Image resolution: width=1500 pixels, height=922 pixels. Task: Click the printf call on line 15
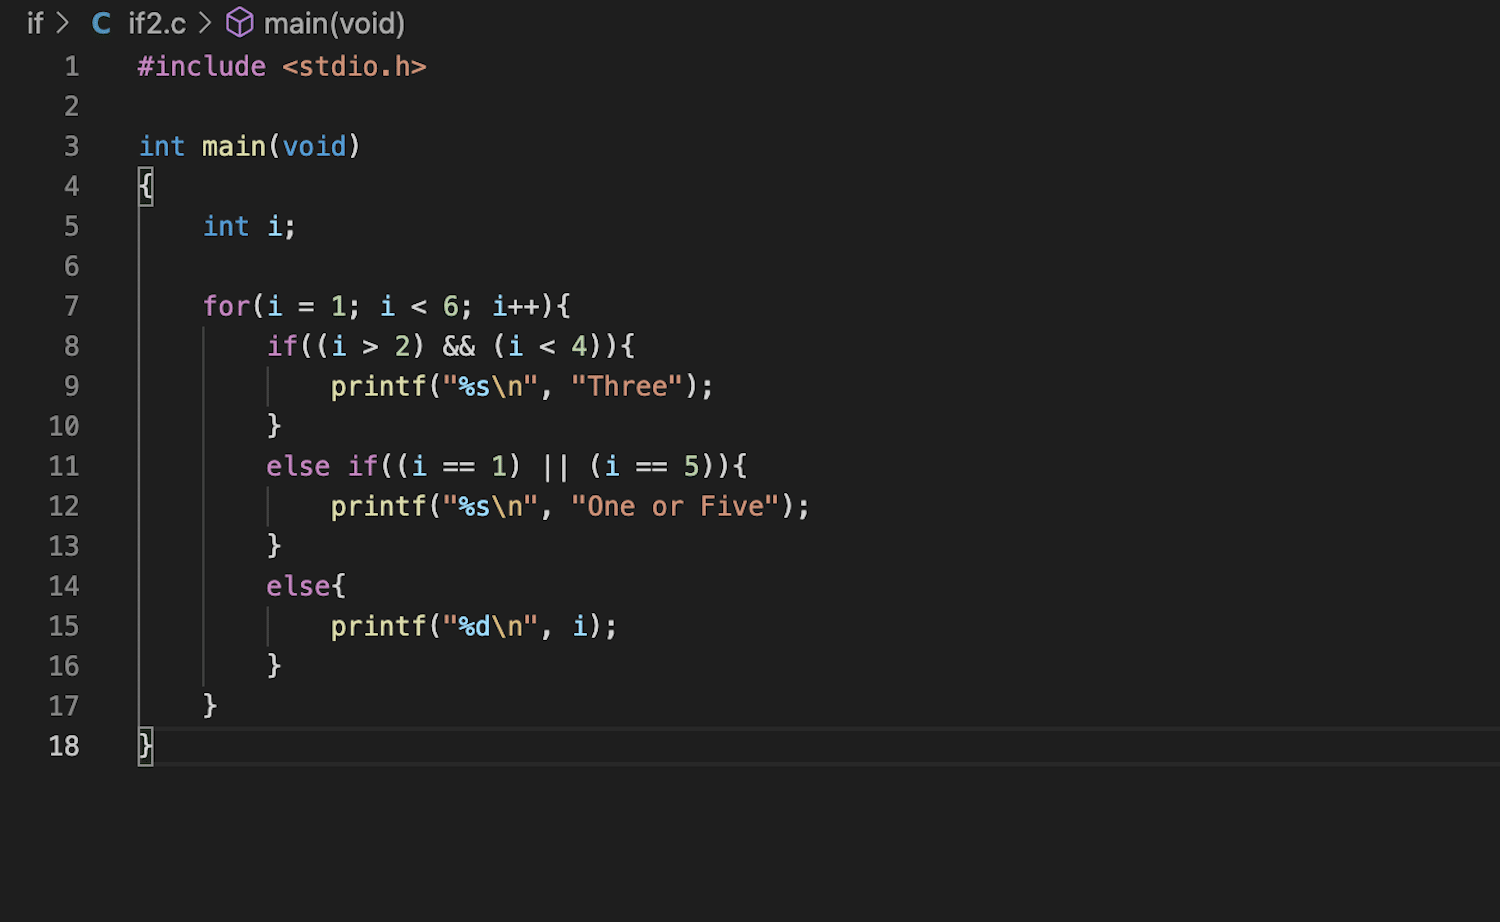tap(378, 626)
